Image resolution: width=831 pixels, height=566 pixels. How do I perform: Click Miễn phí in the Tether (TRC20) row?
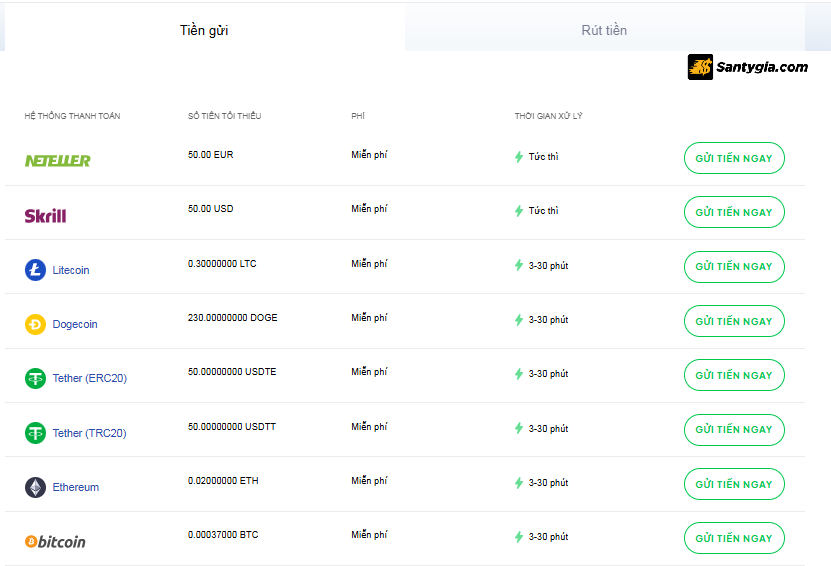point(369,427)
